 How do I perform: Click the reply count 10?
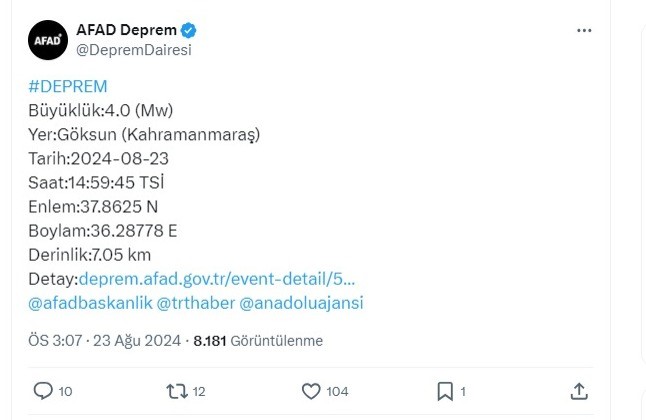tap(65, 392)
